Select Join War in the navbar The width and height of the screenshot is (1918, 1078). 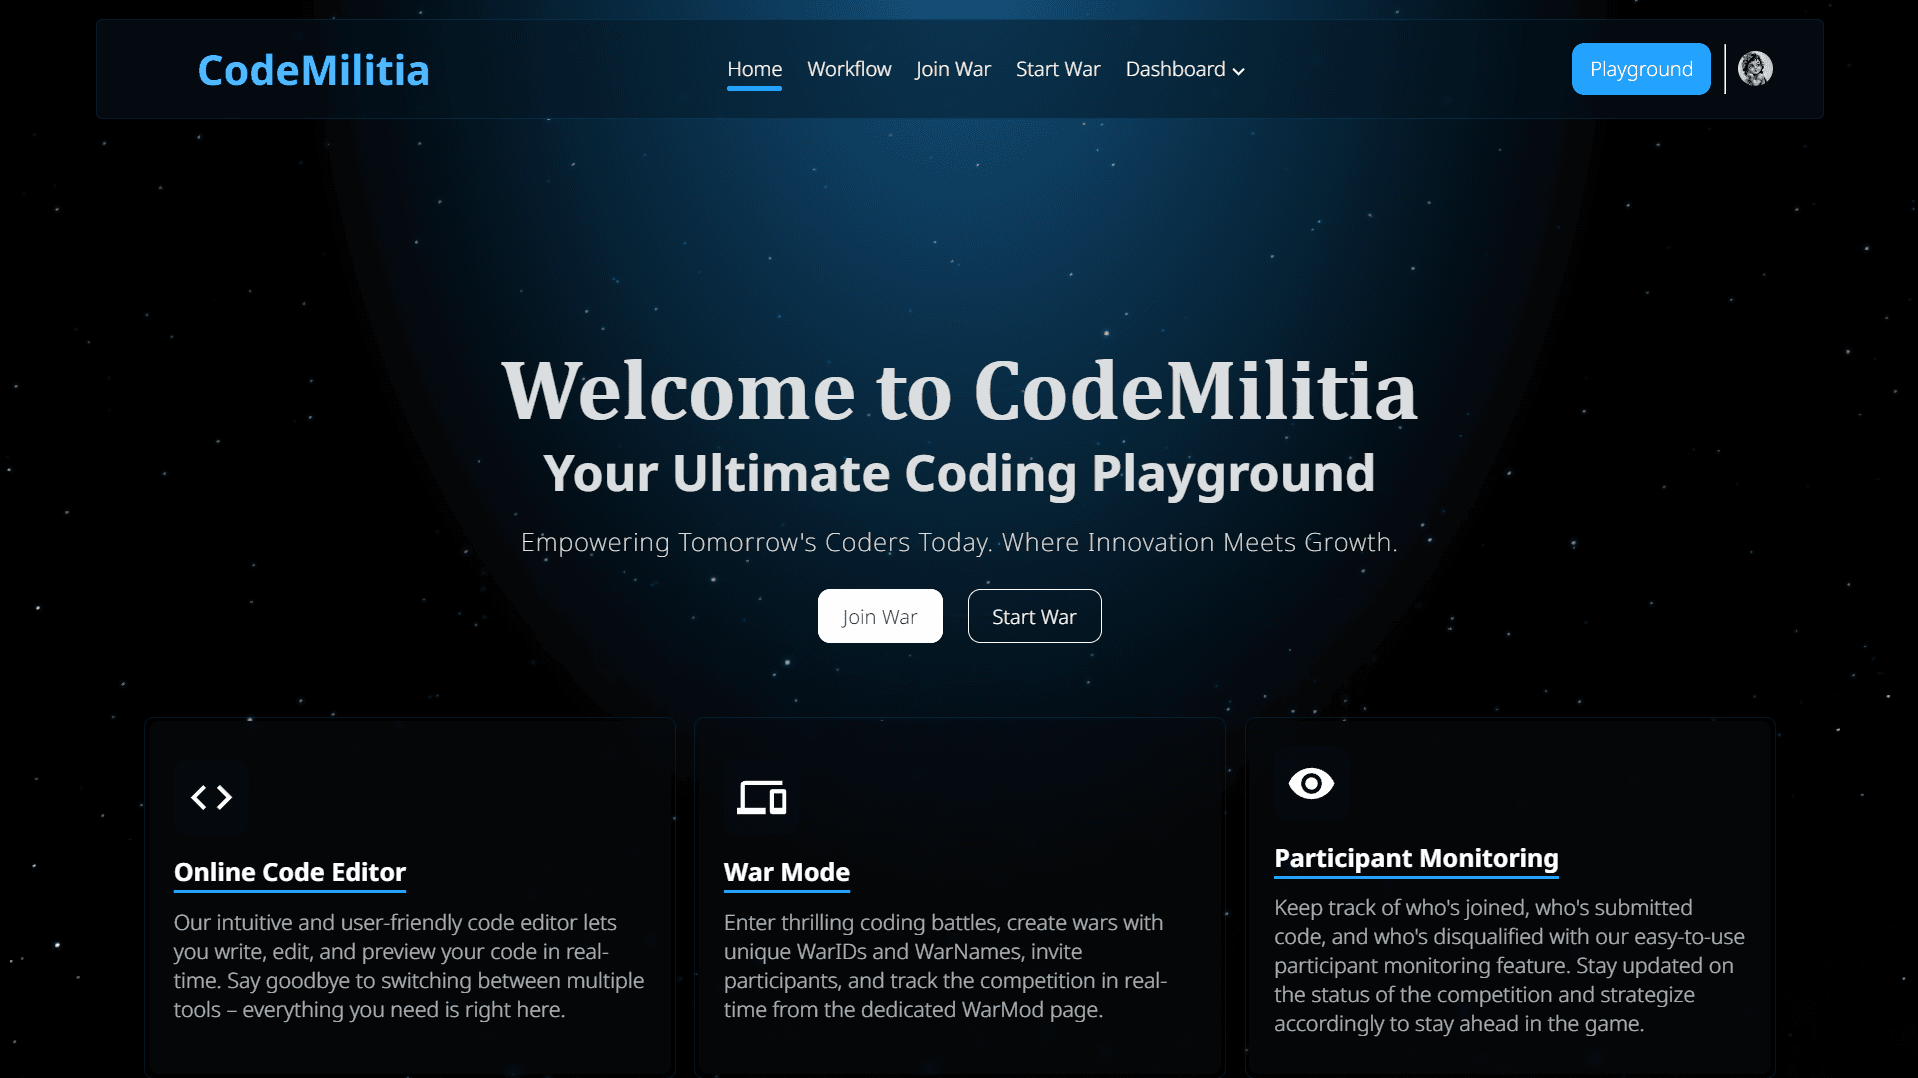(953, 69)
